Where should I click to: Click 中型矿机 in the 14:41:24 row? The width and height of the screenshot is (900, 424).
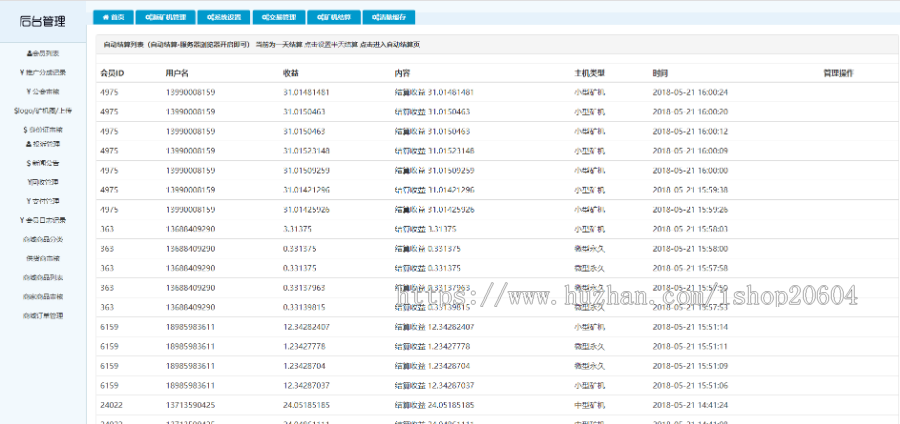click(x=589, y=405)
